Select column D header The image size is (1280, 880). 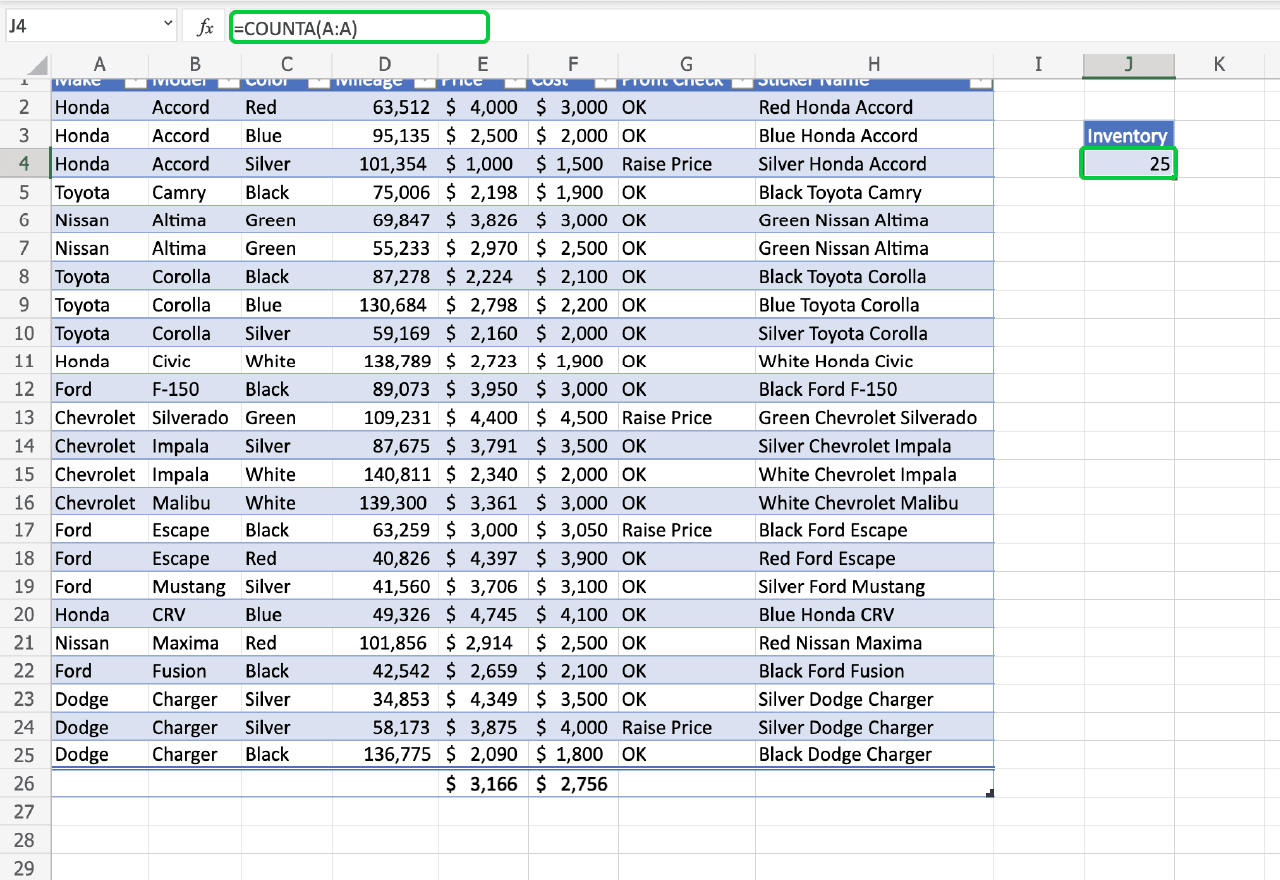(x=385, y=64)
